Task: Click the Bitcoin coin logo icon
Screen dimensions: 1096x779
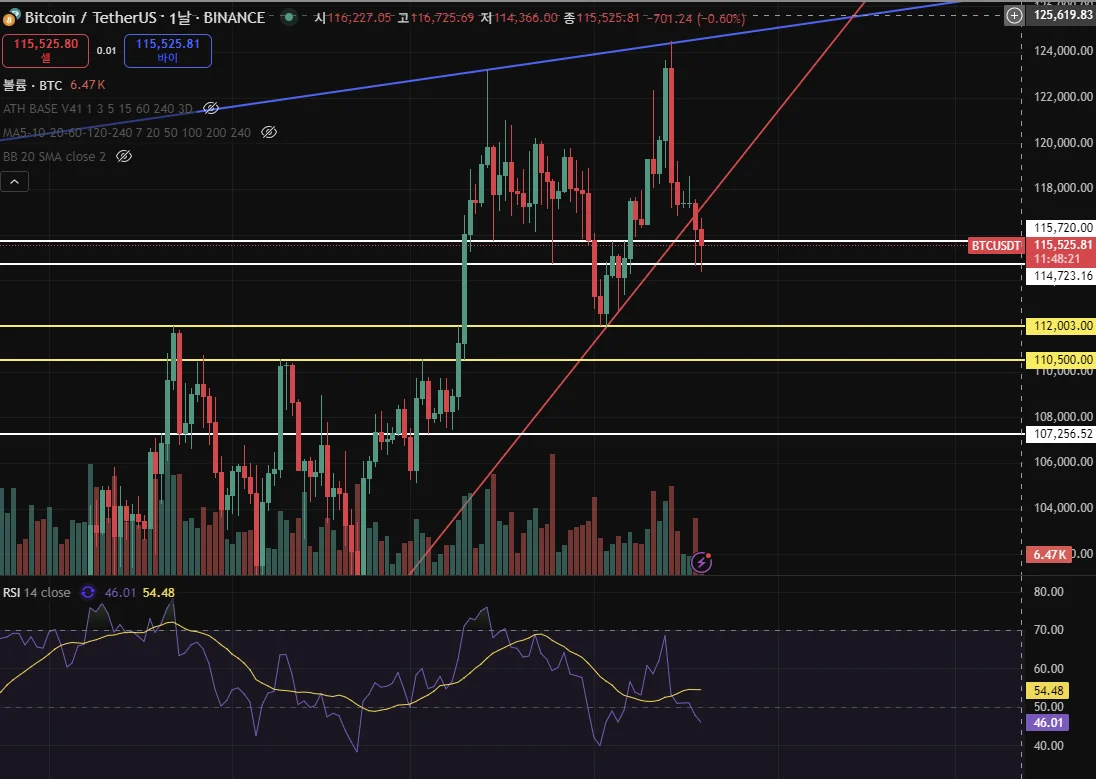Action: 12,17
